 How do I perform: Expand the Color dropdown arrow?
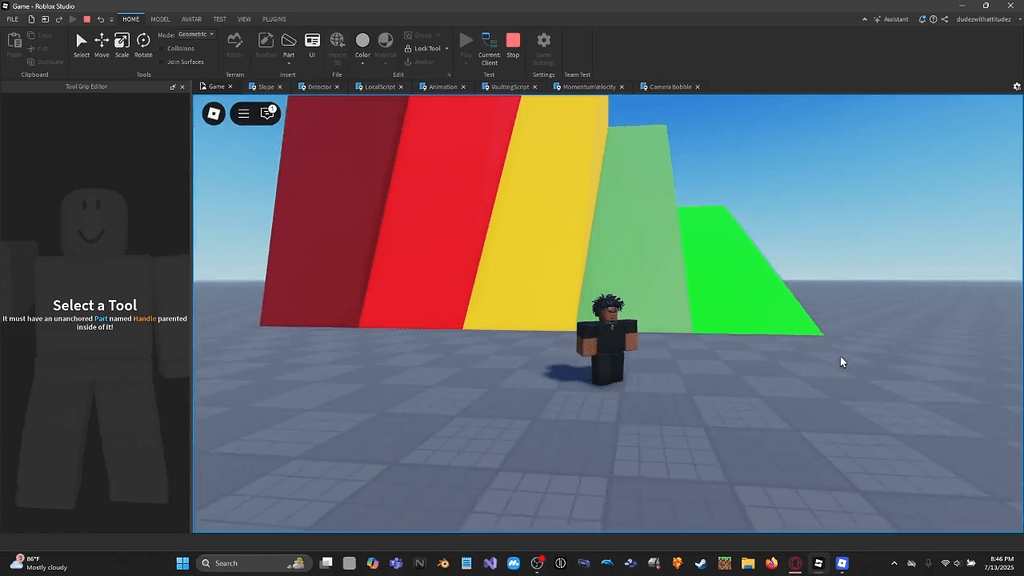(x=363, y=62)
